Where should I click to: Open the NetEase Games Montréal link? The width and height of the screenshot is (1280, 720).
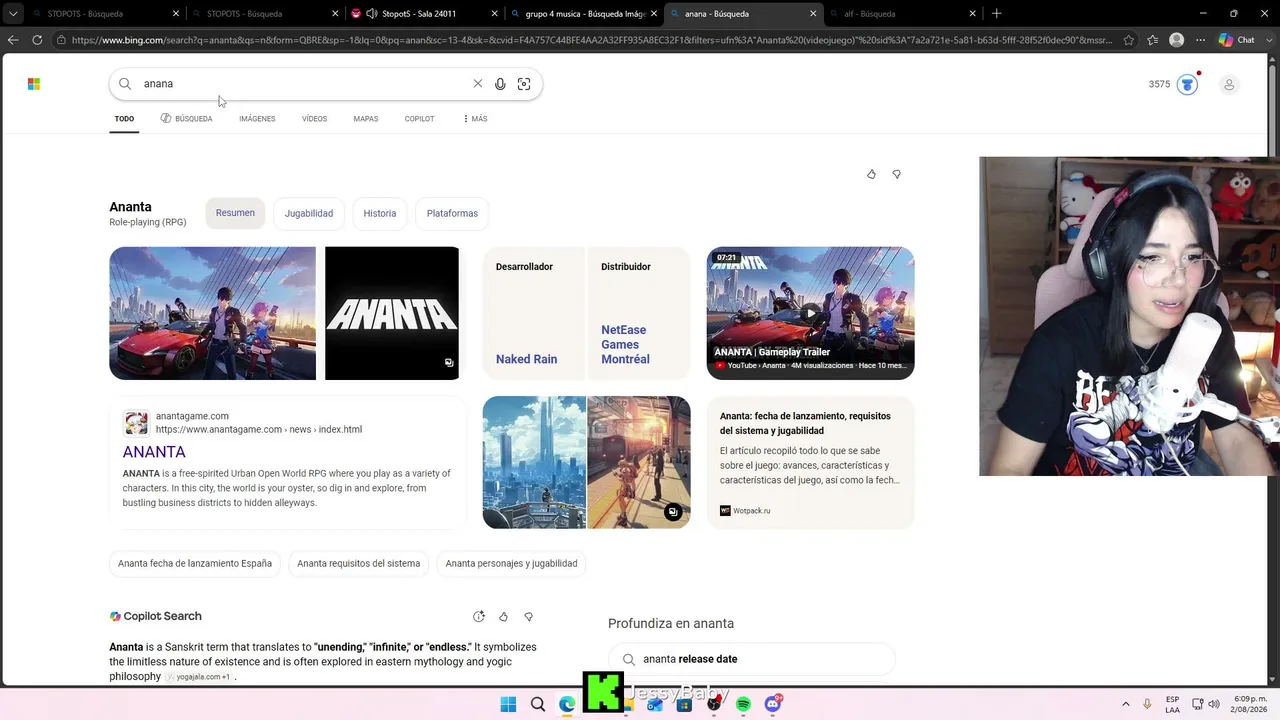click(625, 345)
